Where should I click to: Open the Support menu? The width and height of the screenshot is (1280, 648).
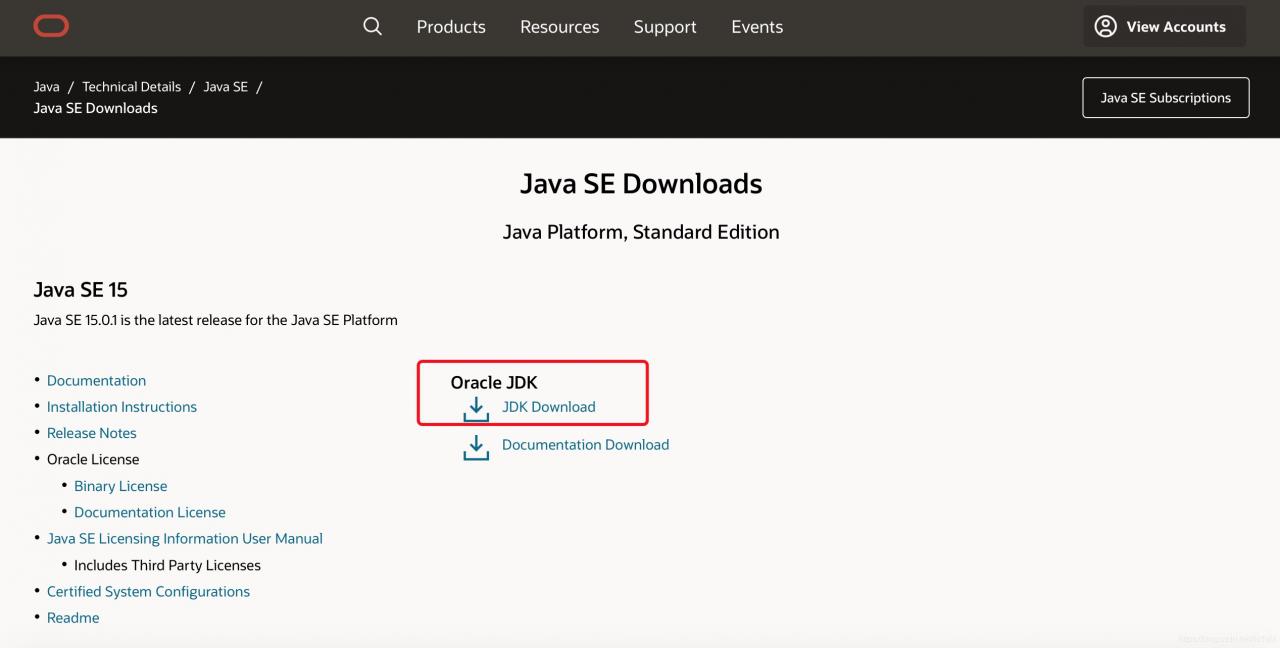(x=665, y=27)
